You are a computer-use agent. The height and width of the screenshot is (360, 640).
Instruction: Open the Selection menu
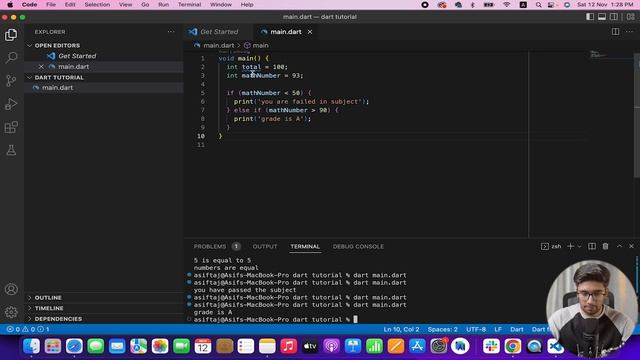[x=97, y=4]
